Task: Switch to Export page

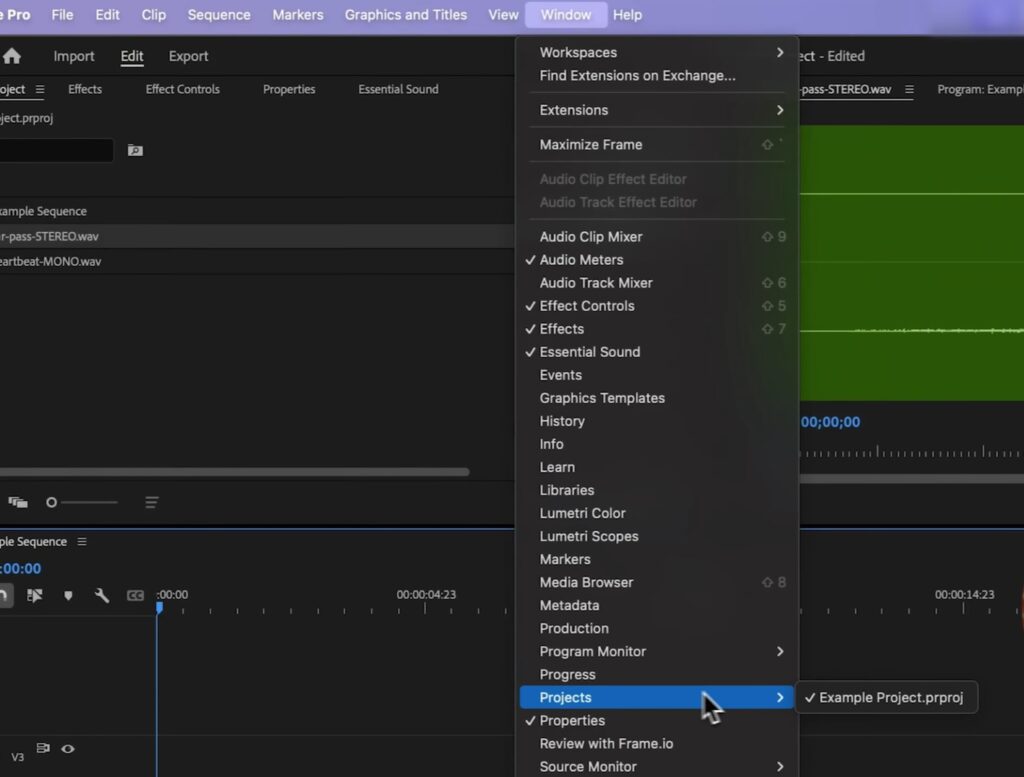Action: tap(188, 56)
